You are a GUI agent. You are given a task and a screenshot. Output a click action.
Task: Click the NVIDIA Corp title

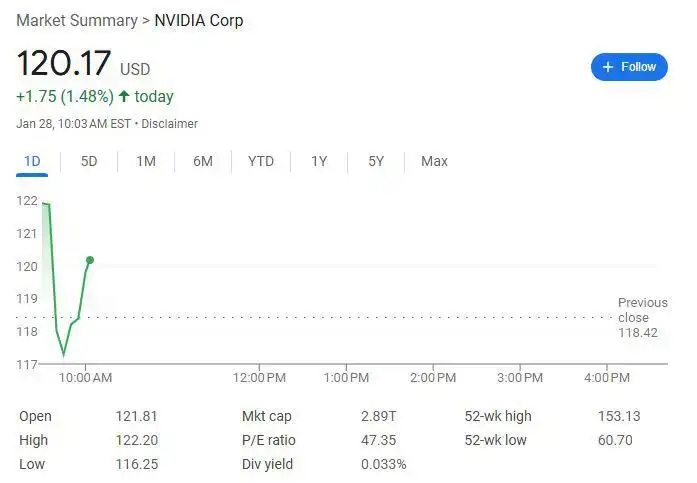199,20
